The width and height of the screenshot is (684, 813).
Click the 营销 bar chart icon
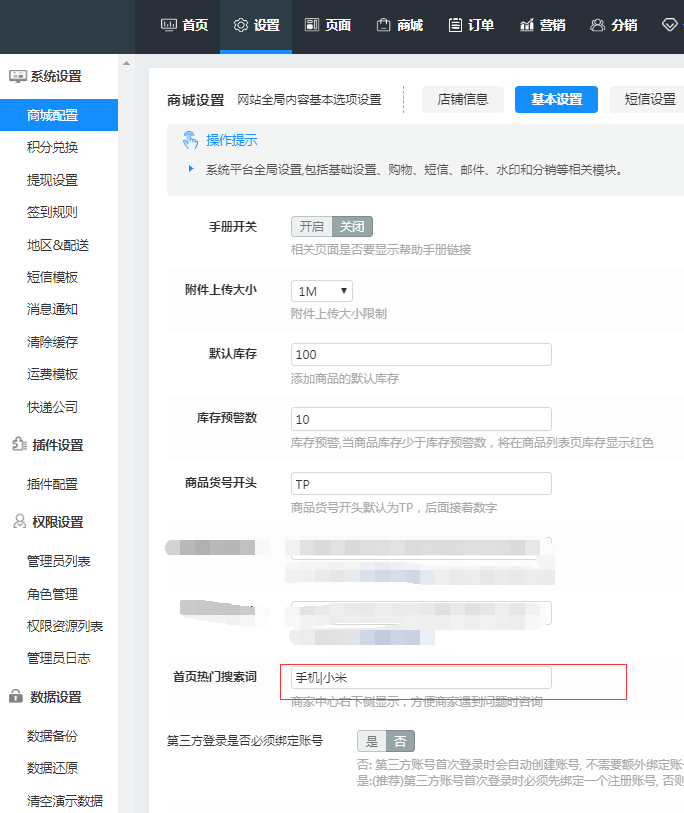(526, 25)
